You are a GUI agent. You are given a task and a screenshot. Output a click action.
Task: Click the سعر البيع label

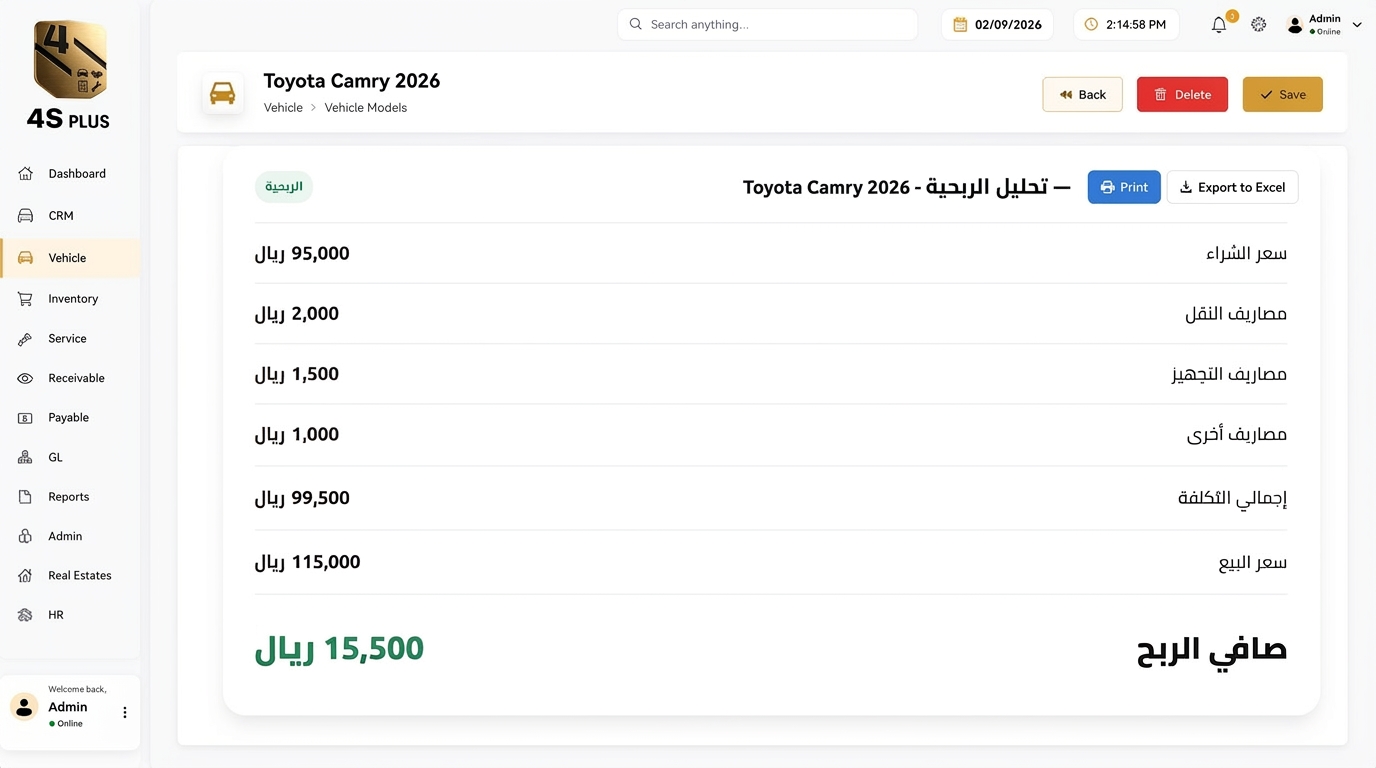[x=1253, y=562]
